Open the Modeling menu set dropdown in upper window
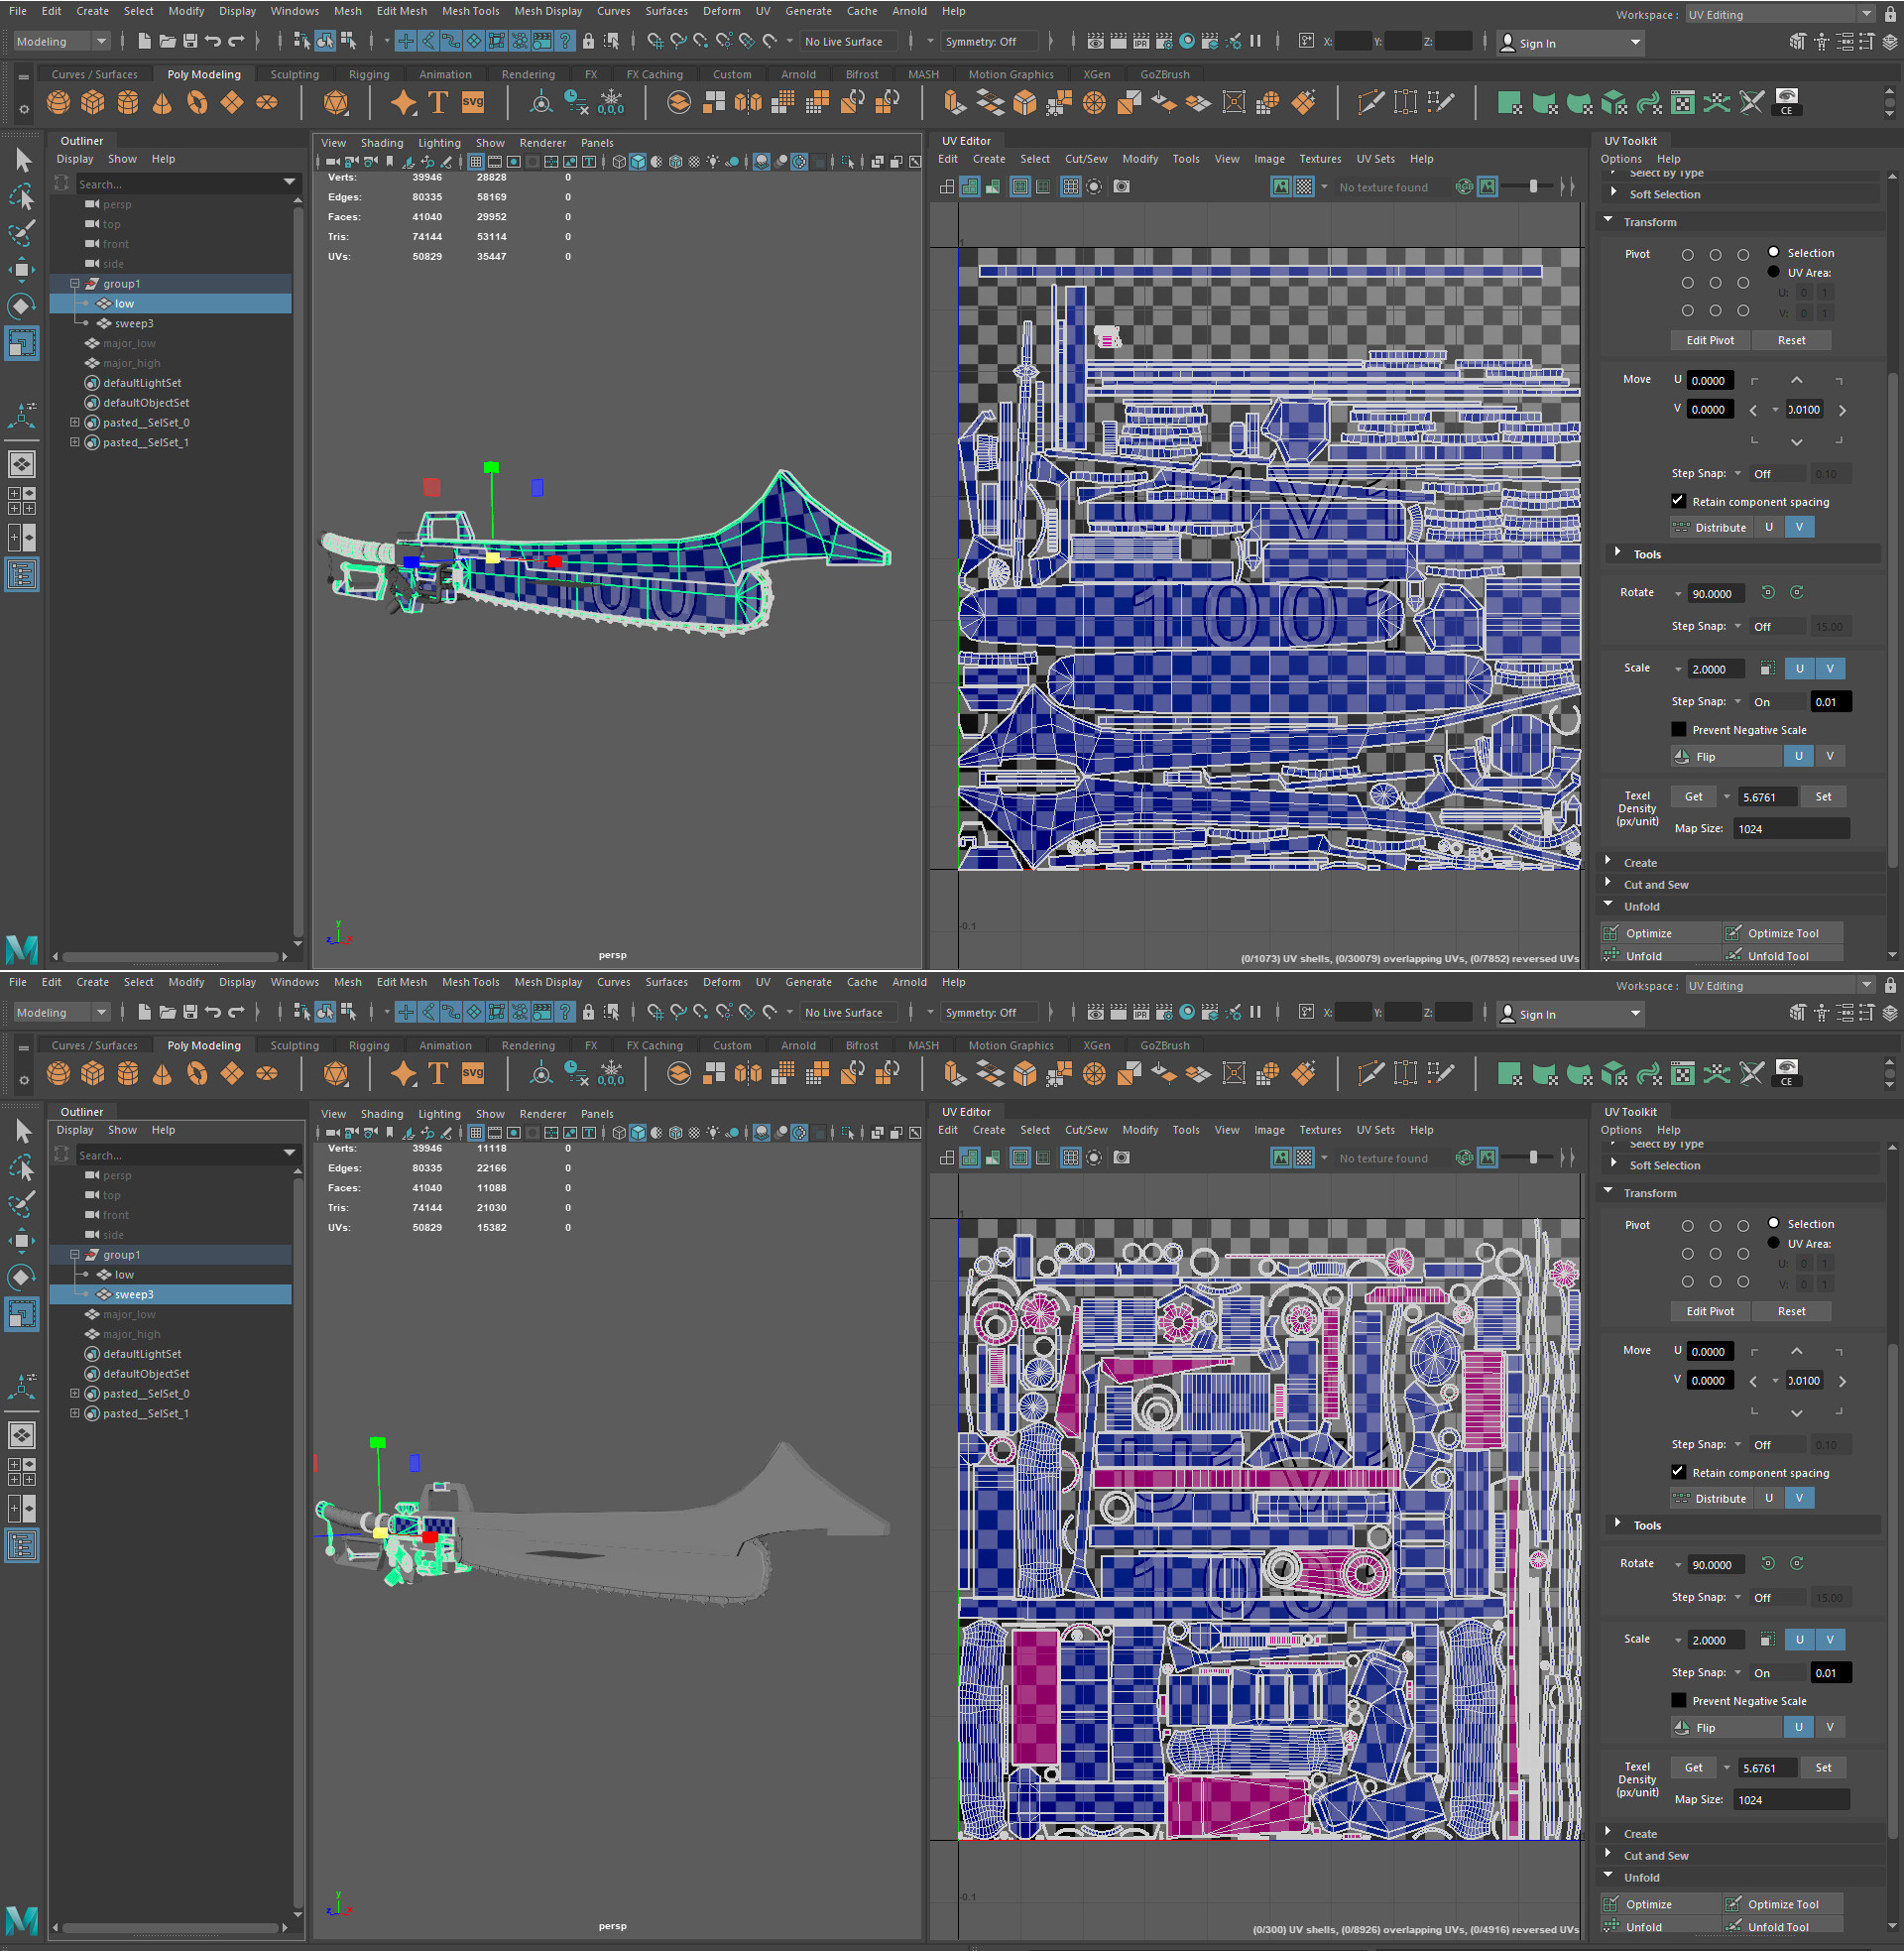The height and width of the screenshot is (1951, 1904). (x=61, y=42)
